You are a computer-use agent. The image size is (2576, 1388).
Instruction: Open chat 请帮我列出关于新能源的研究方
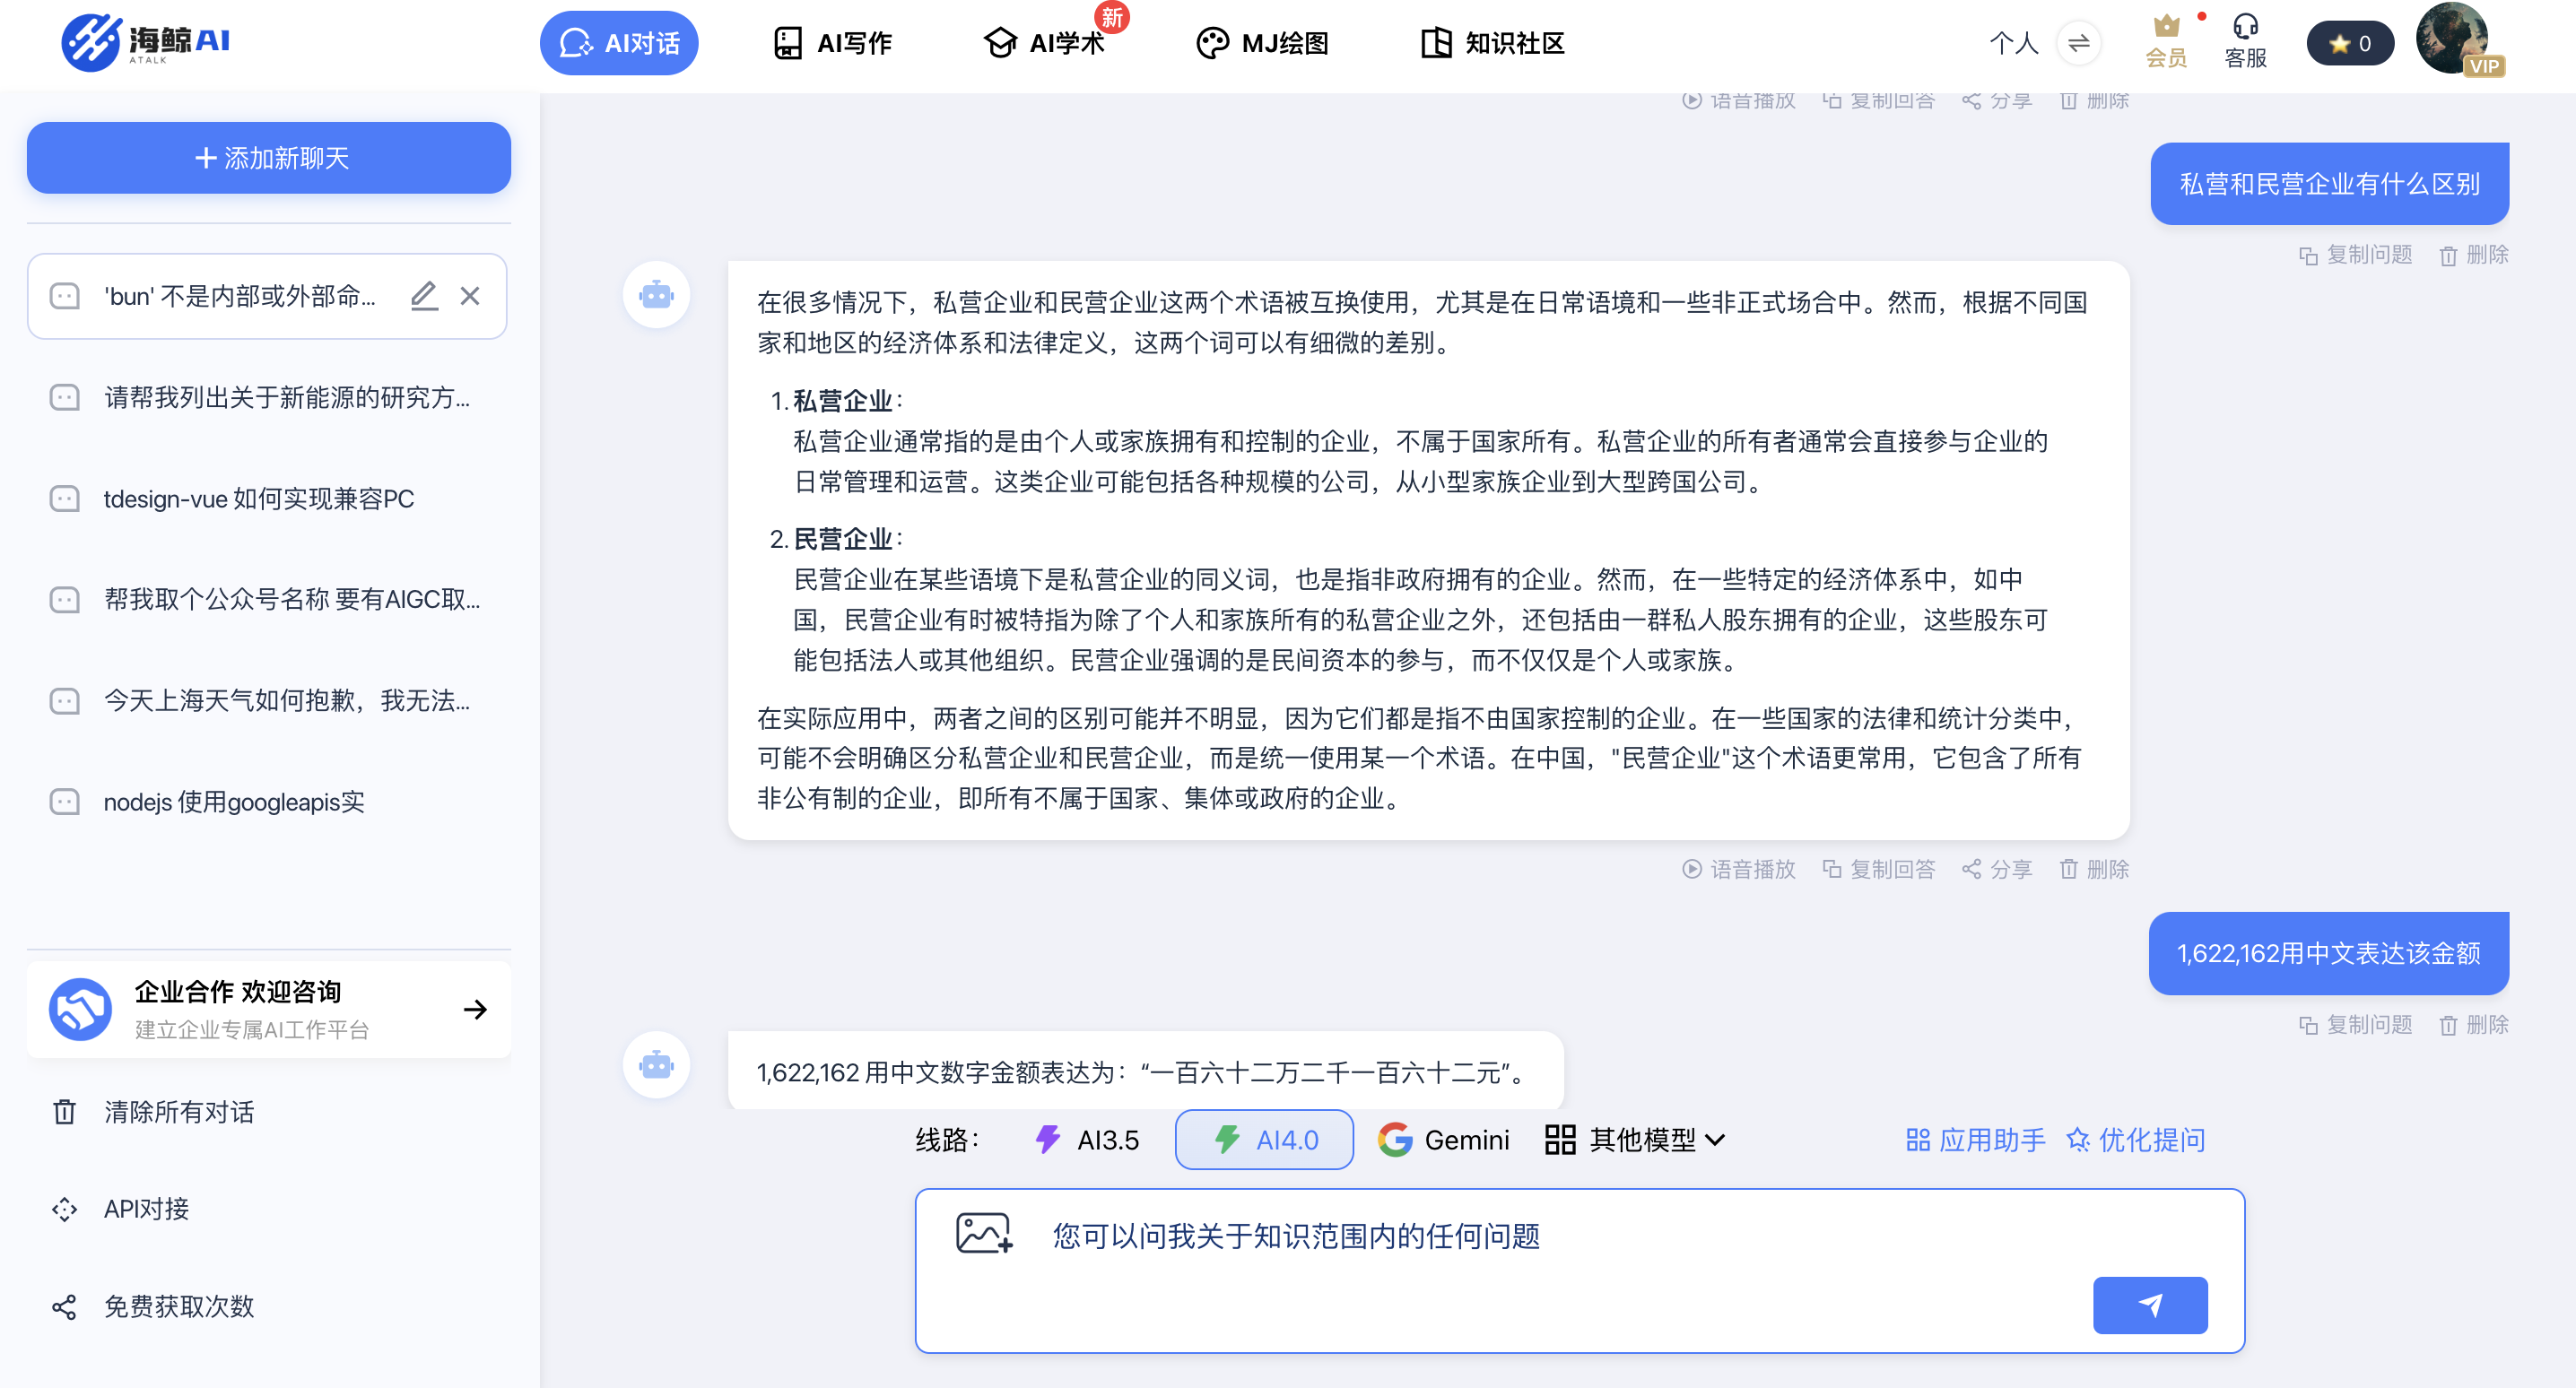tap(268, 397)
